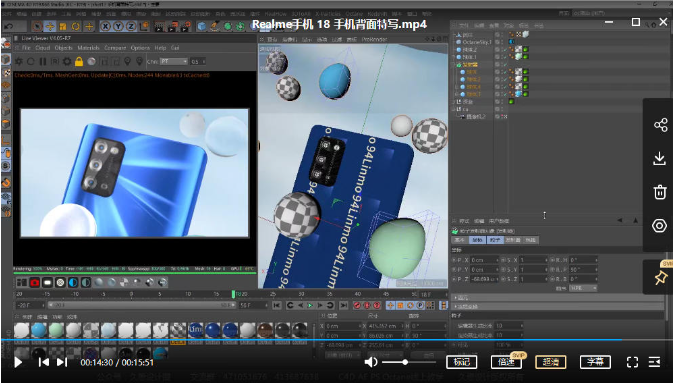This screenshot has height=383, width=673.
Task: Click the 标记 mark button
Action: pyautogui.click(x=461, y=362)
